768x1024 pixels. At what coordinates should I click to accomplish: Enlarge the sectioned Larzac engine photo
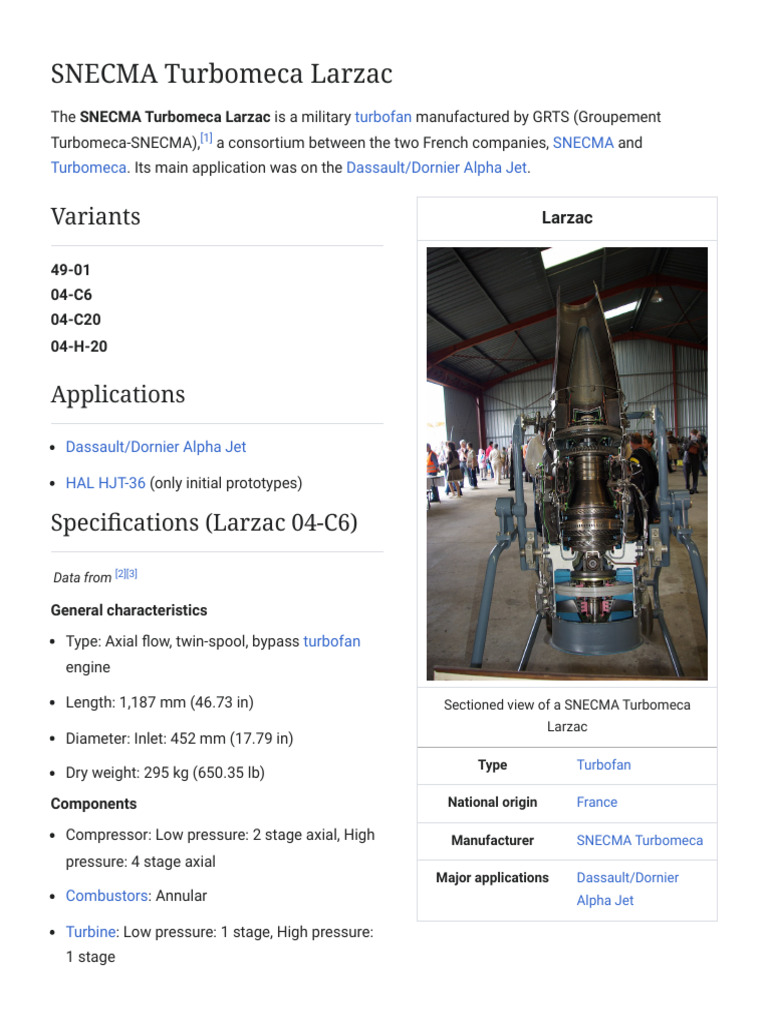tap(567, 464)
